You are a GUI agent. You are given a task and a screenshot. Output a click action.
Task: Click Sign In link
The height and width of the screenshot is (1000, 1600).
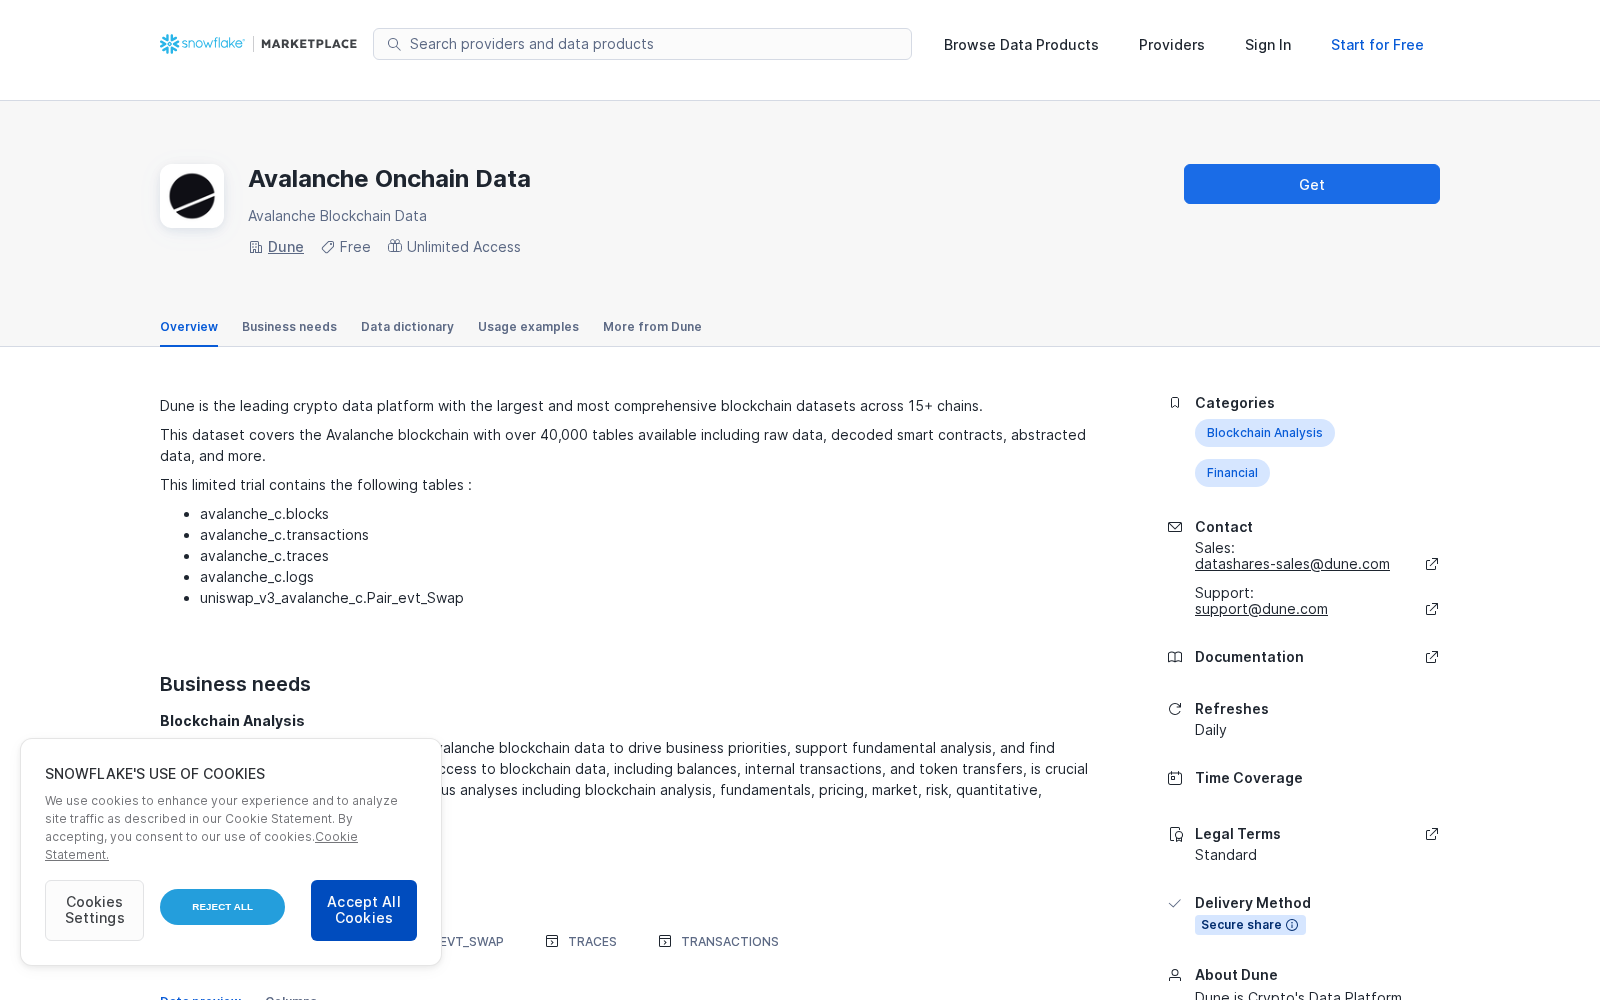point(1268,45)
